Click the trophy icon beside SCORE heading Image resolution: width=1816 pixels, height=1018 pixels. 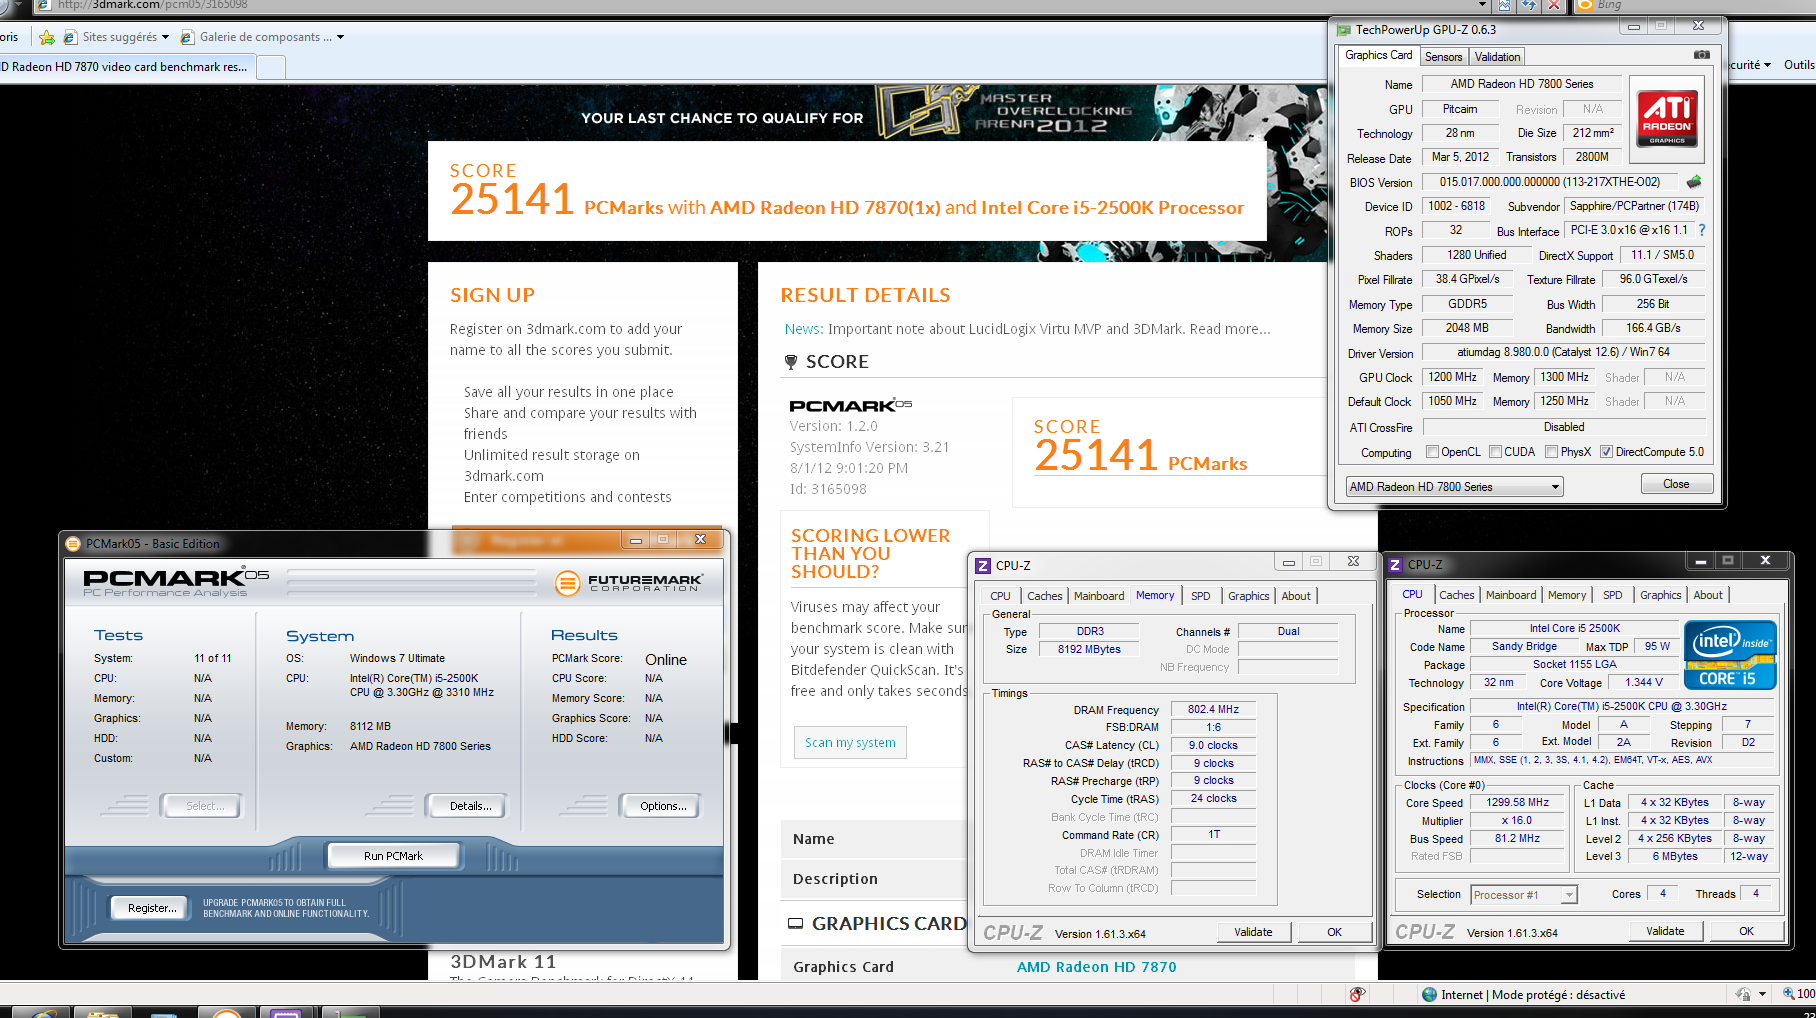click(x=791, y=362)
